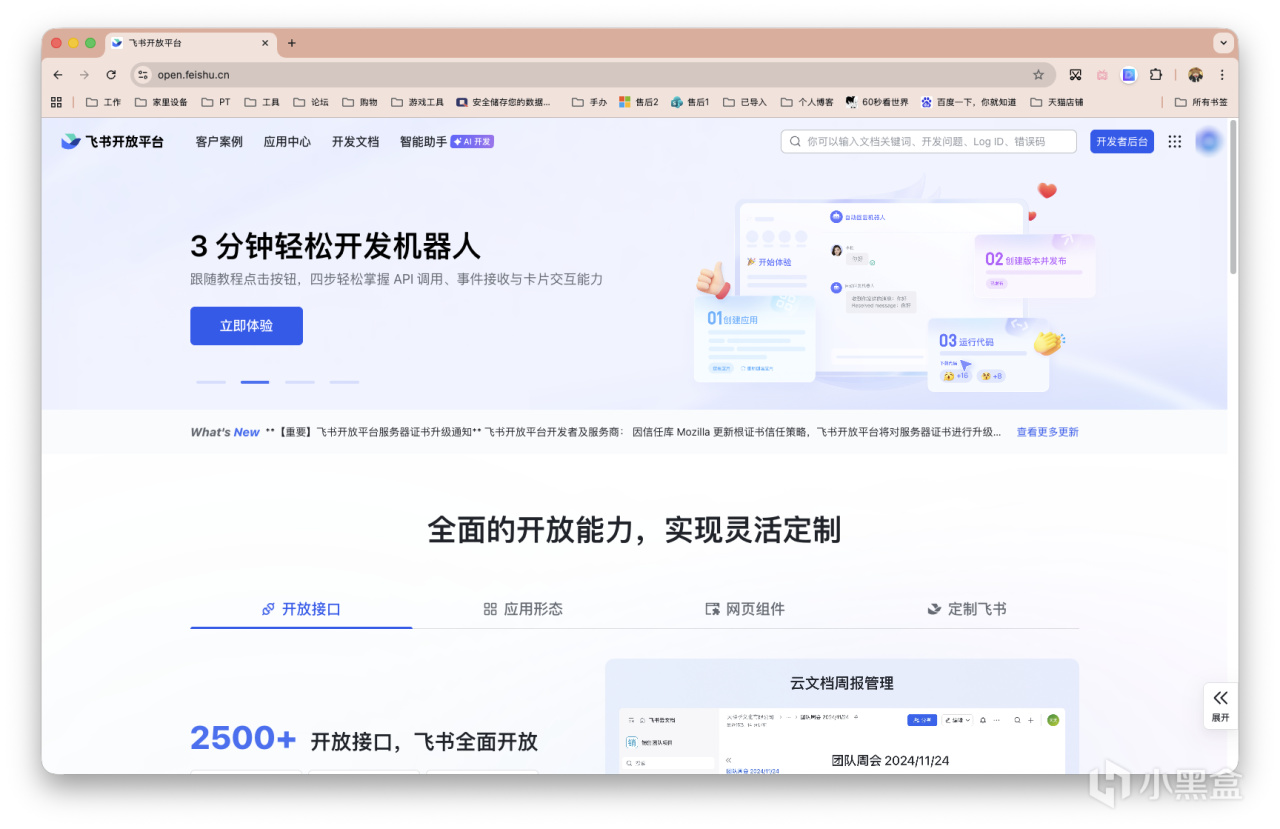The image size is (1280, 829).
Task: Click the black crossed-square extension icon
Action: 1075,75
